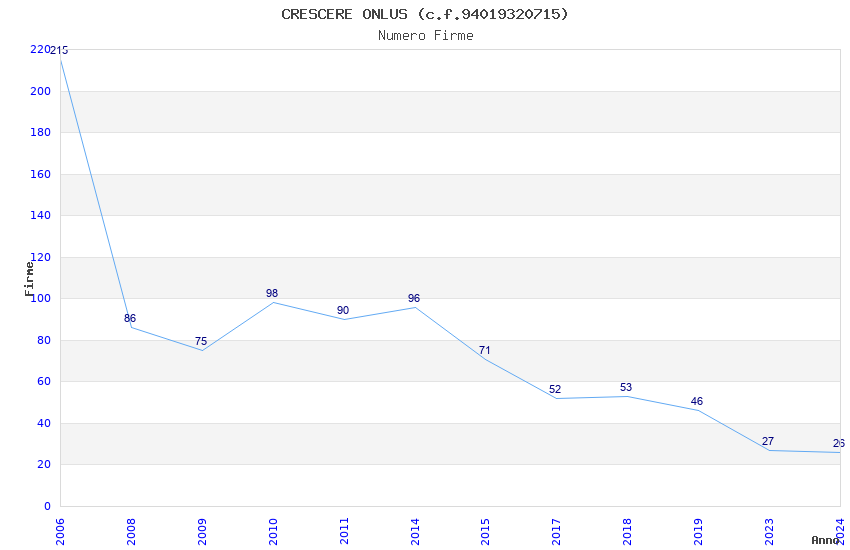
Task: Click the Firme y-axis title
Action: tap(29, 279)
